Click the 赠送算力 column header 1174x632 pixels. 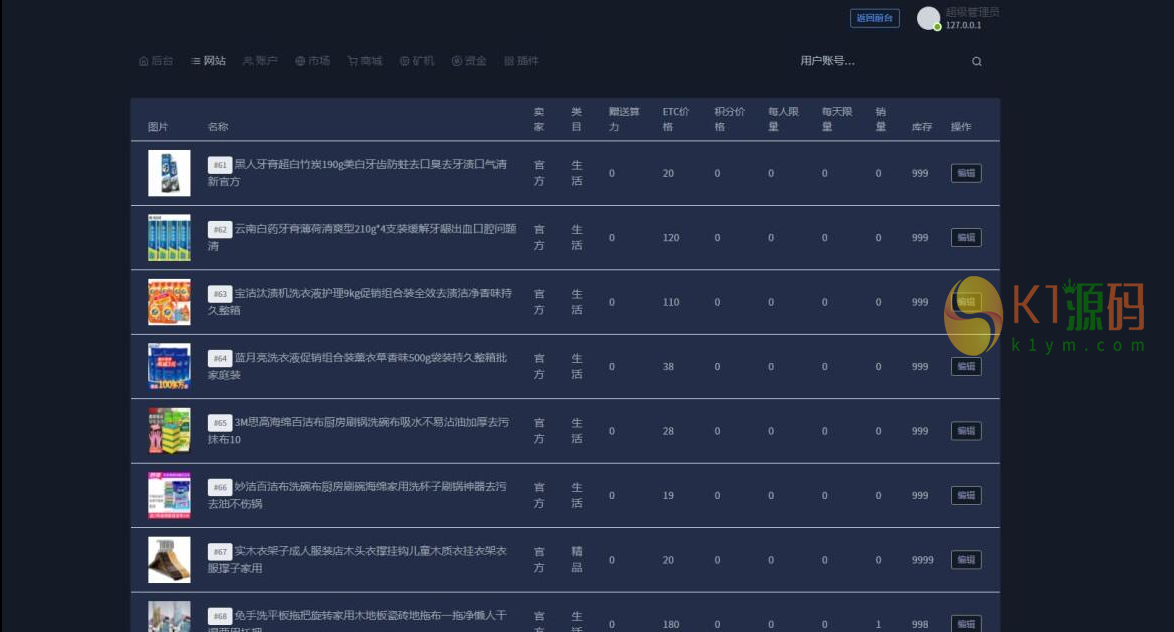(624, 119)
